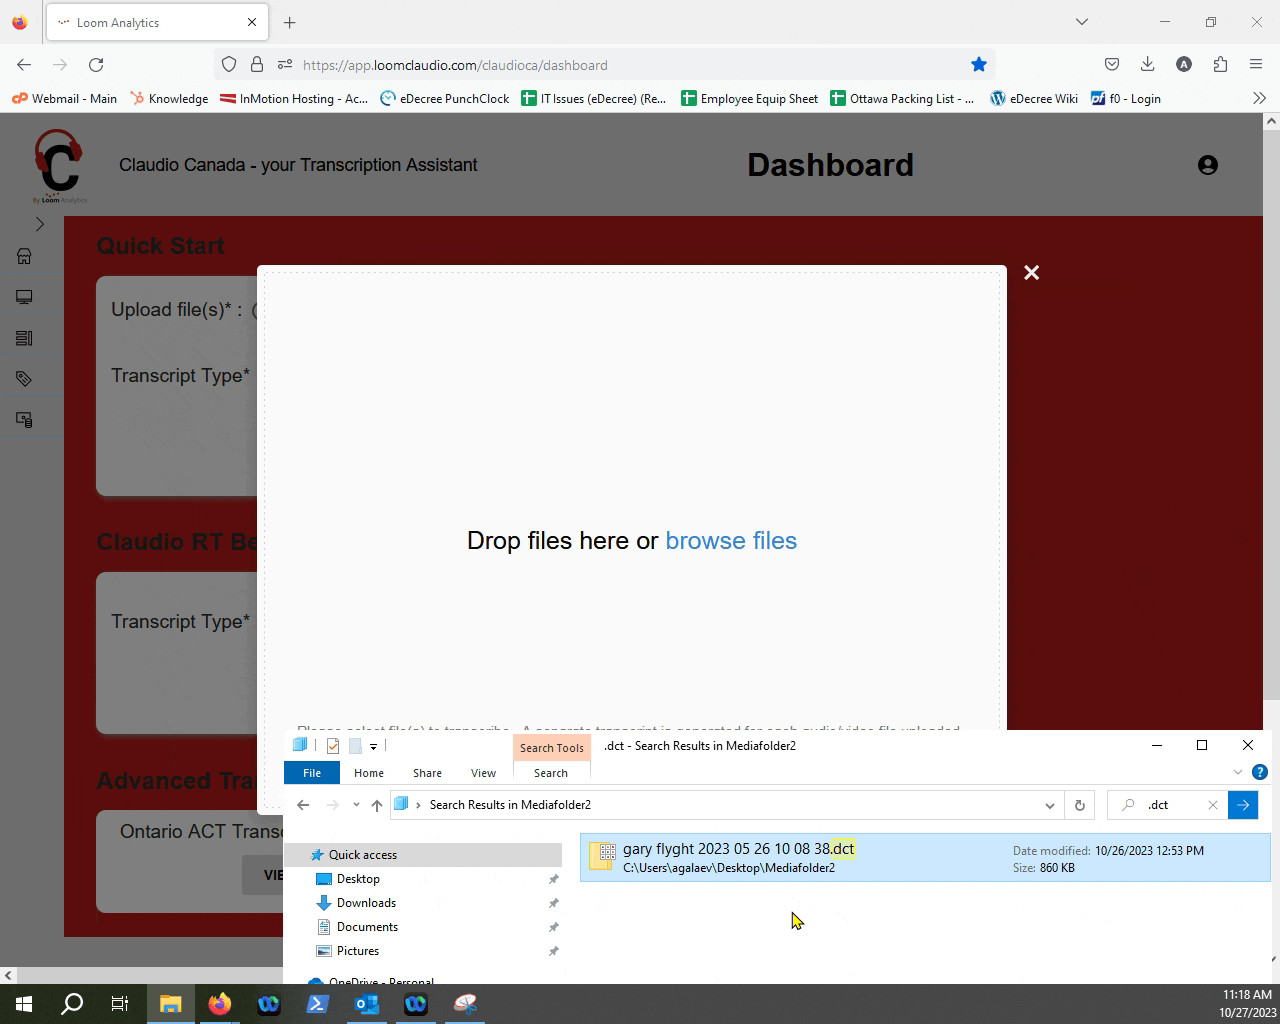Open Firefox account avatar icon

pos(1184,65)
